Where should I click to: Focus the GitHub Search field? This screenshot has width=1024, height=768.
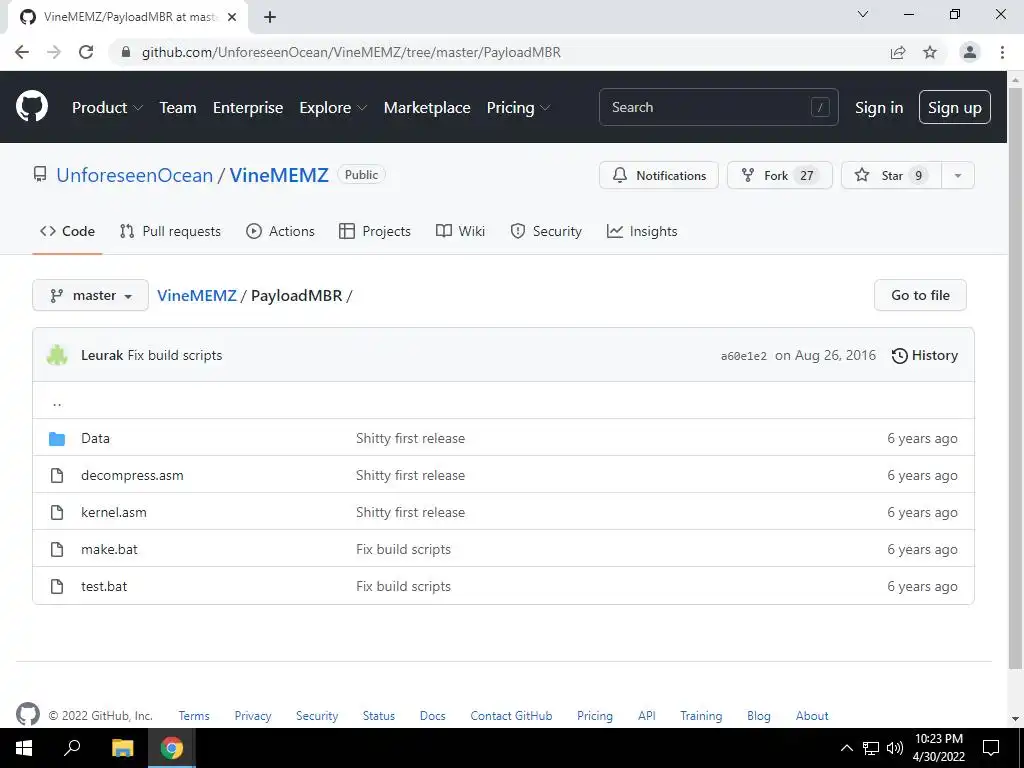718,107
